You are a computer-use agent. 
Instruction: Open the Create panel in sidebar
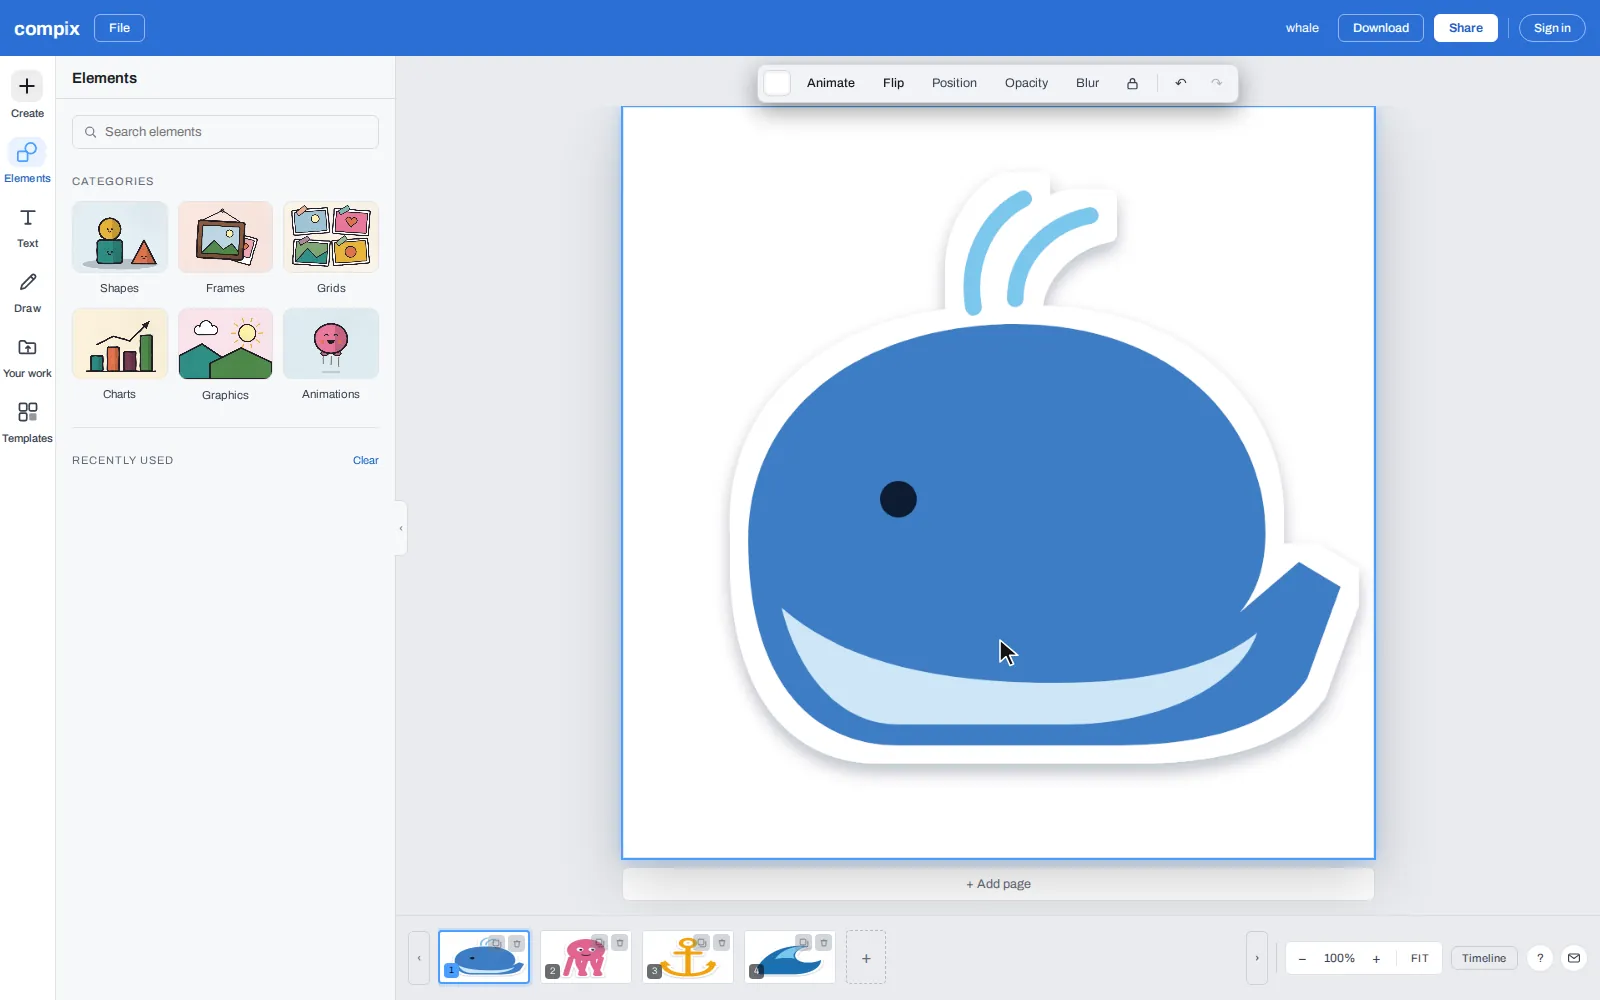[x=27, y=95]
